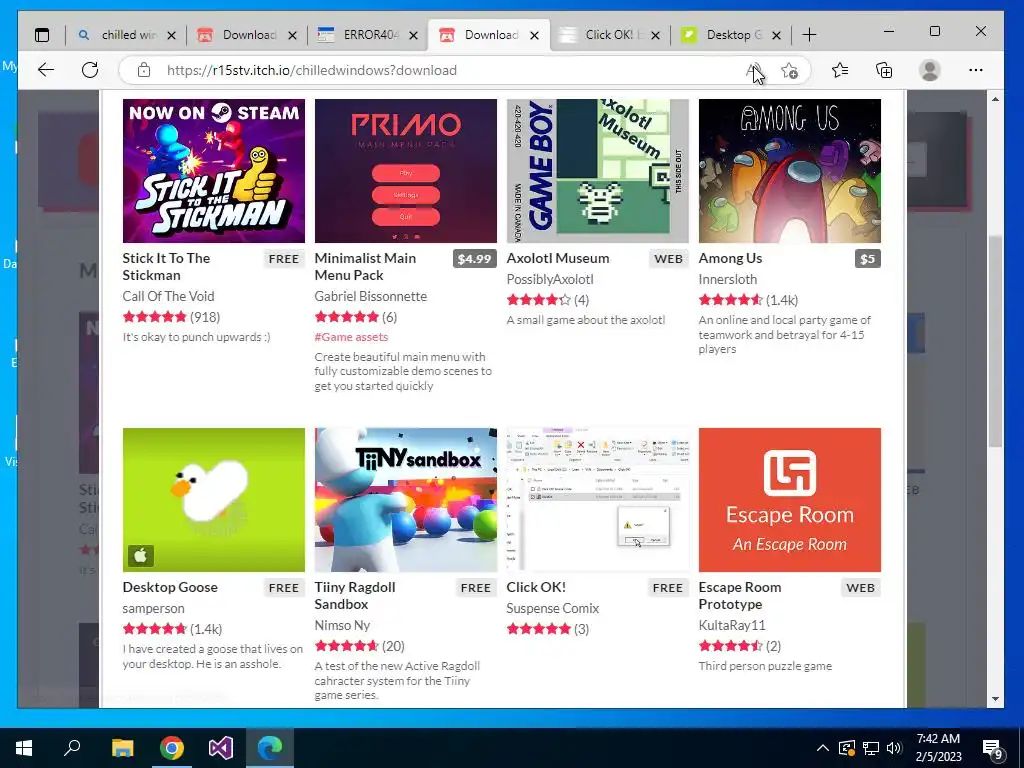Open Escape Room Prototype thumbnail
Image resolution: width=1024 pixels, height=768 pixels.
click(790, 500)
